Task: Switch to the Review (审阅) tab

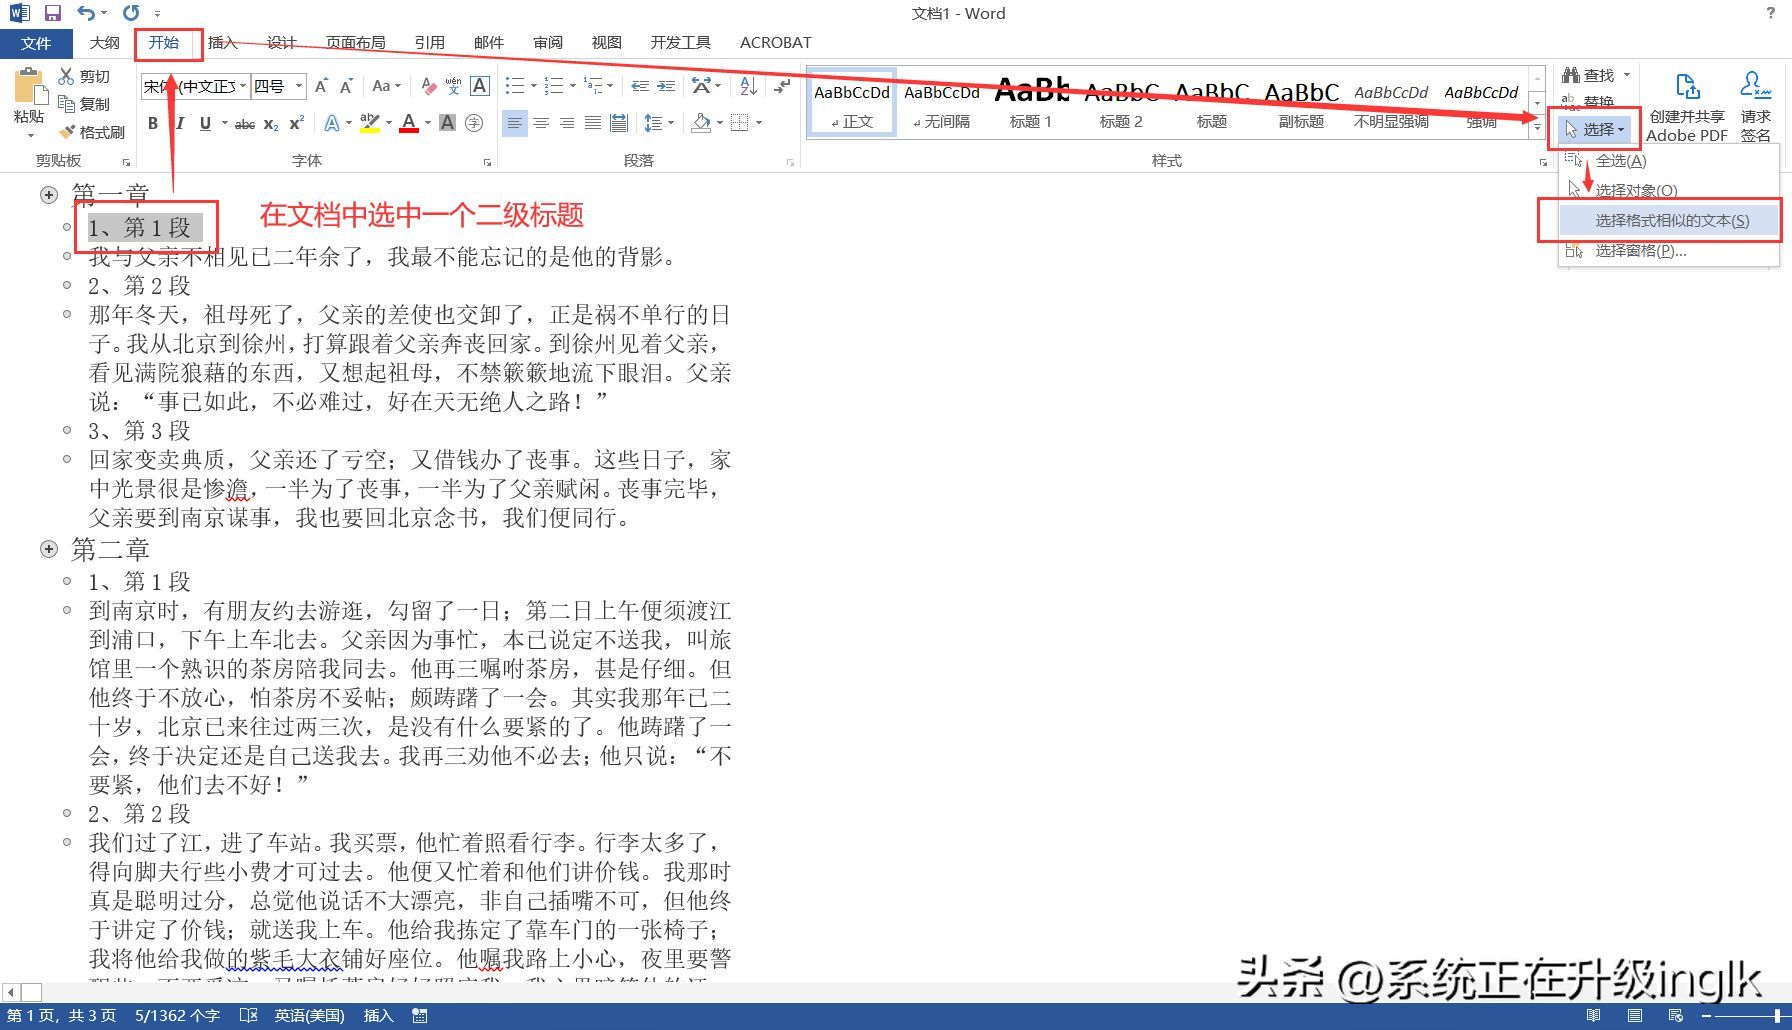Action: [x=548, y=43]
